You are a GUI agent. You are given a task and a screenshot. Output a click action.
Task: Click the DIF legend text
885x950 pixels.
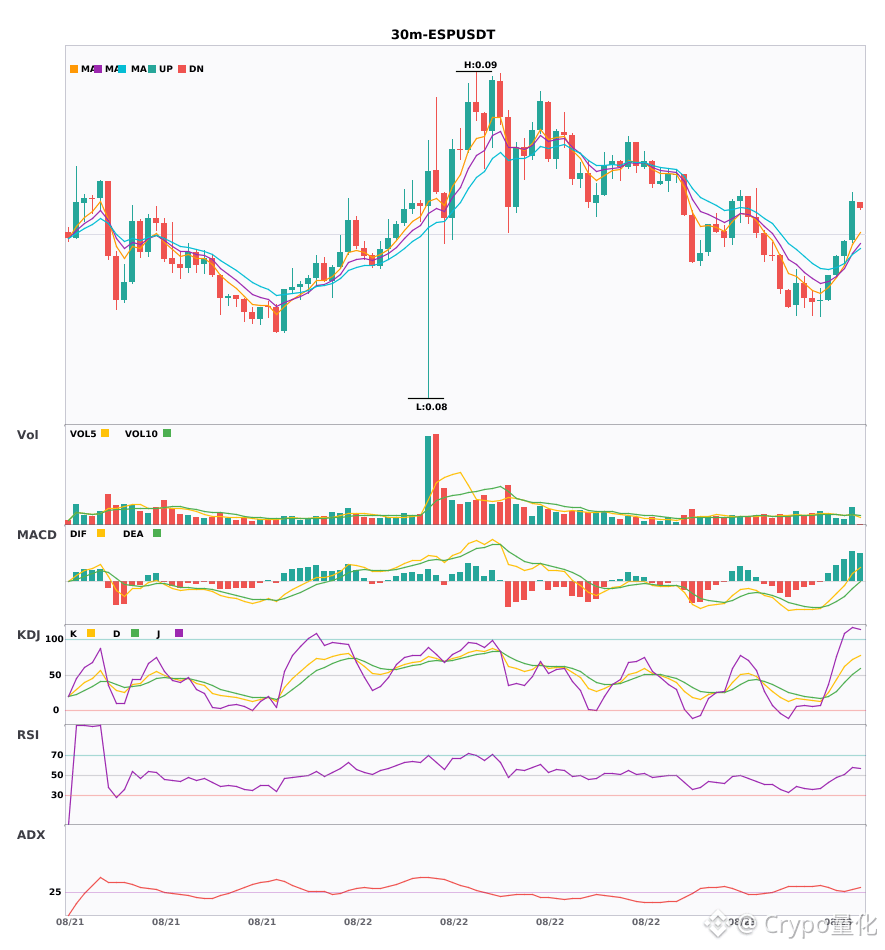[78, 534]
